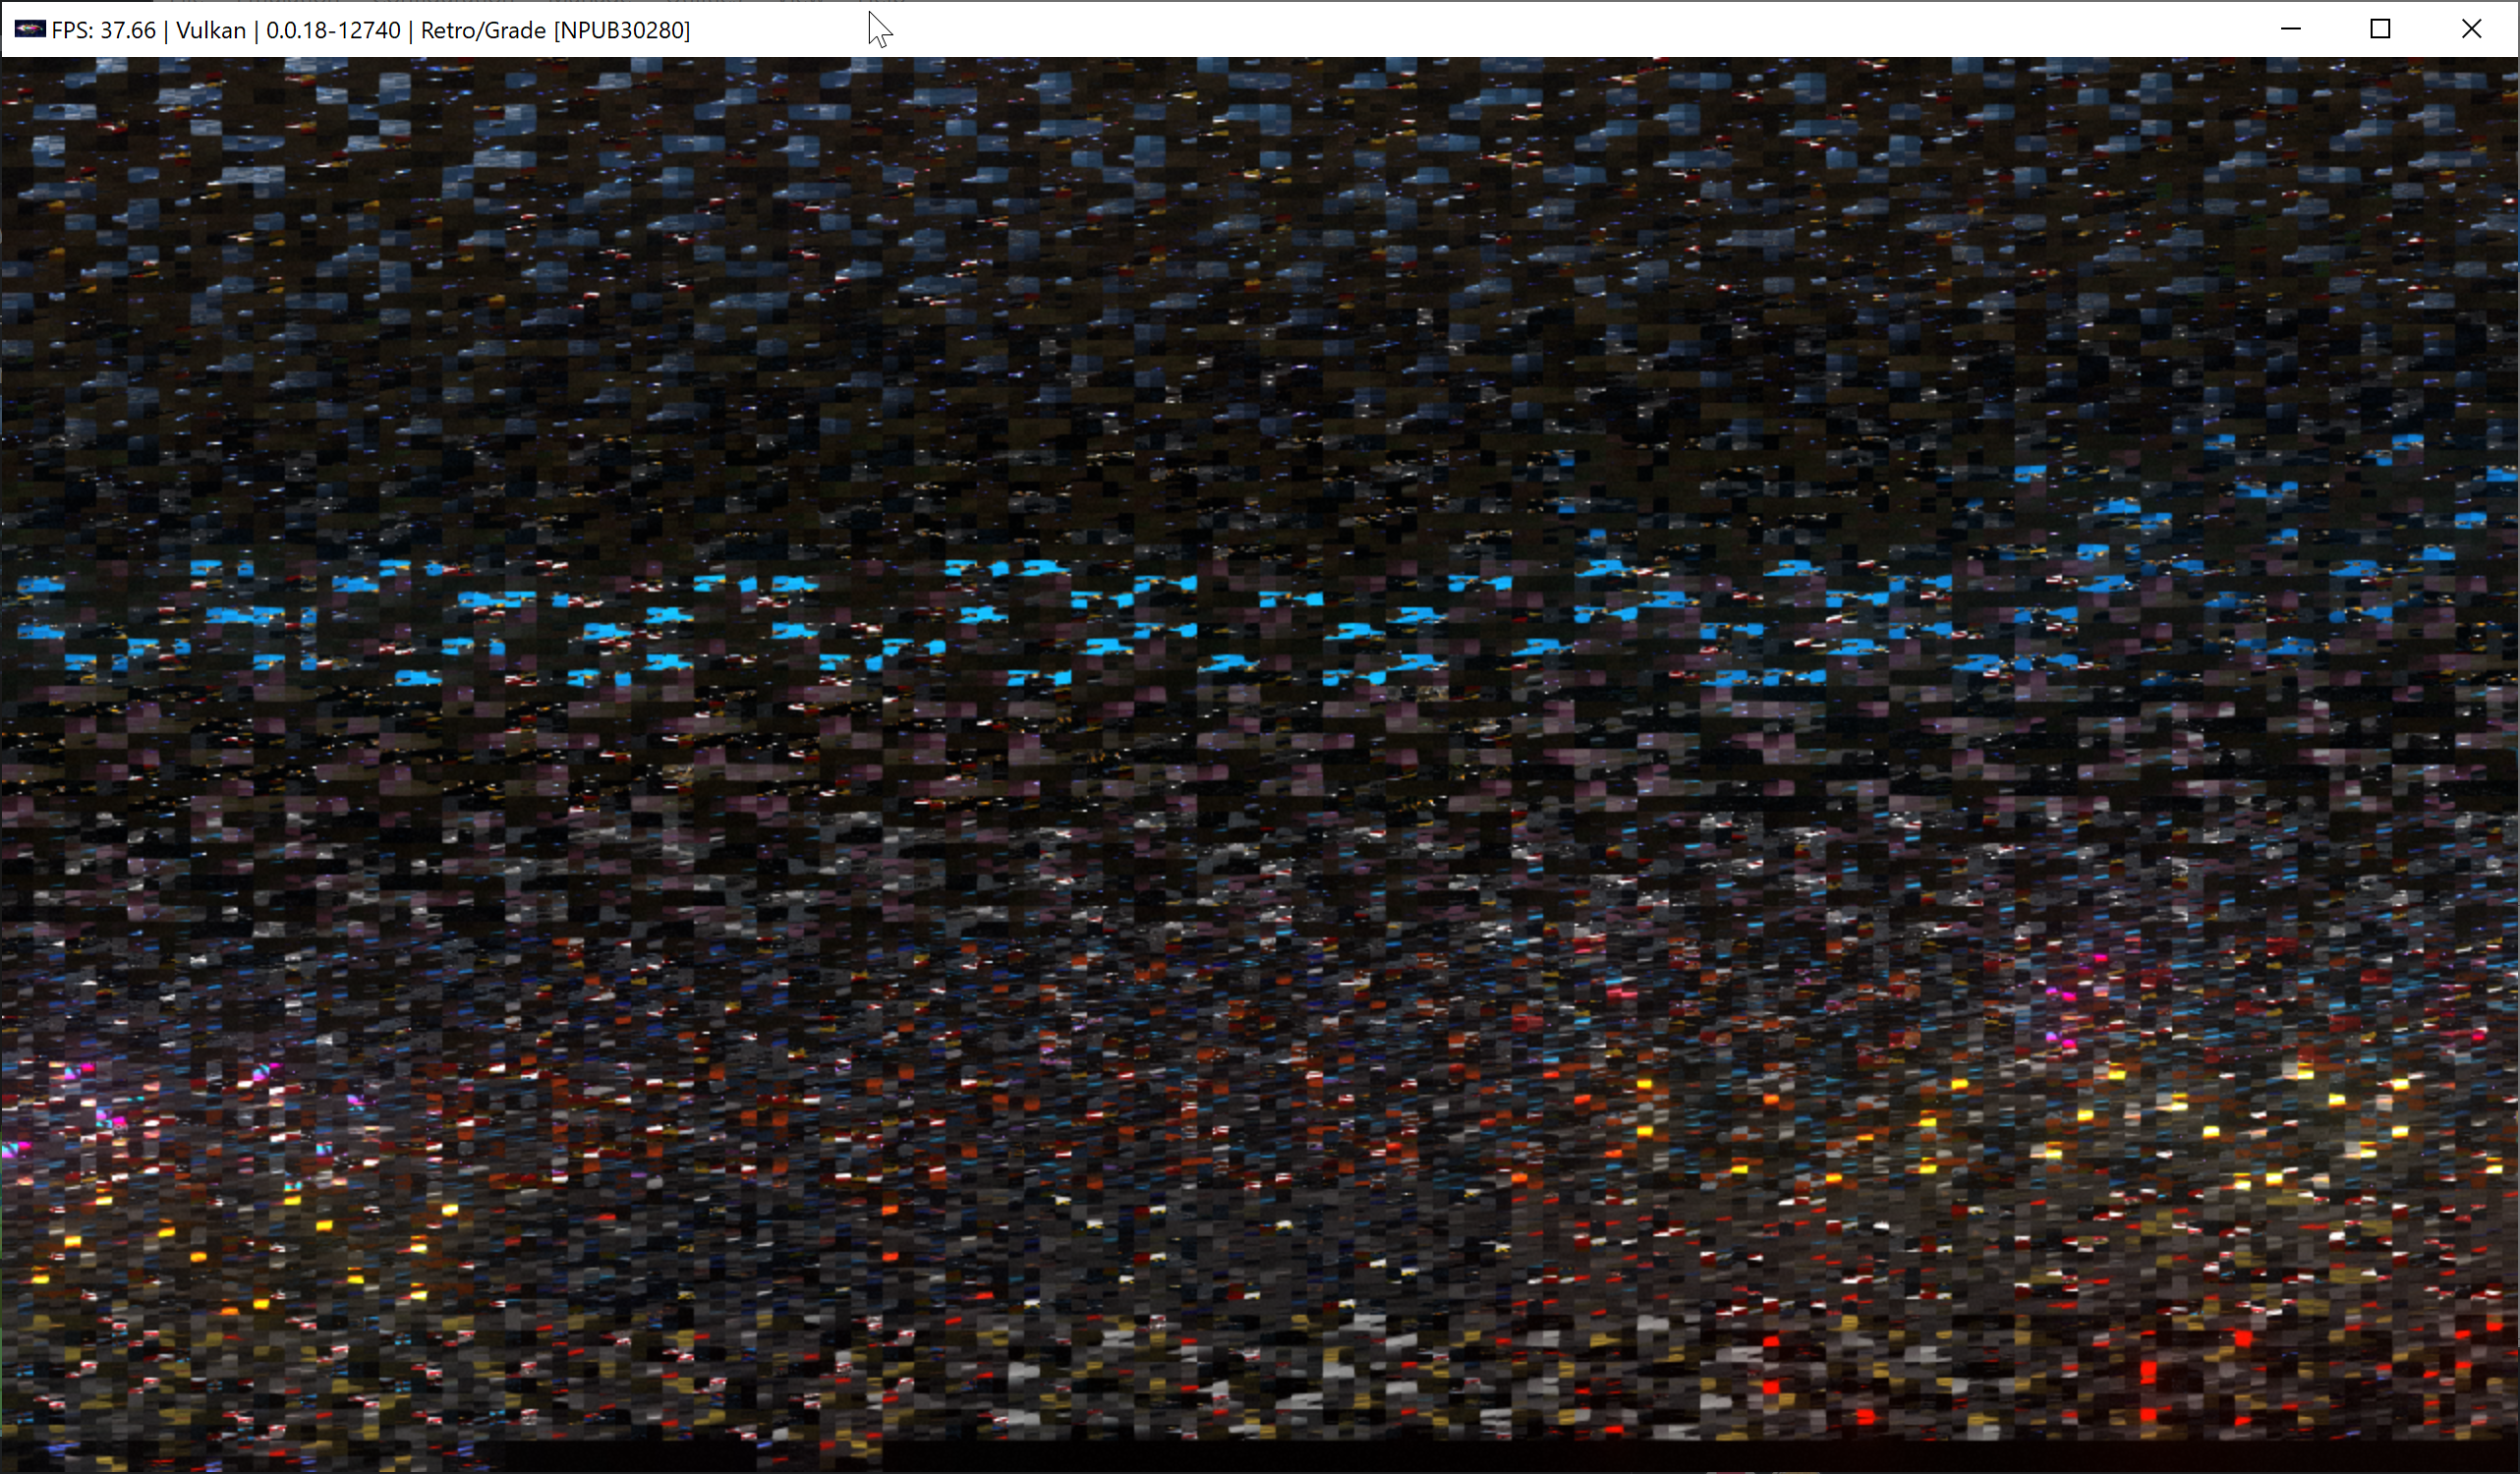Maximize the emulator game window
The height and width of the screenshot is (1474, 2520).
pos(2381,29)
